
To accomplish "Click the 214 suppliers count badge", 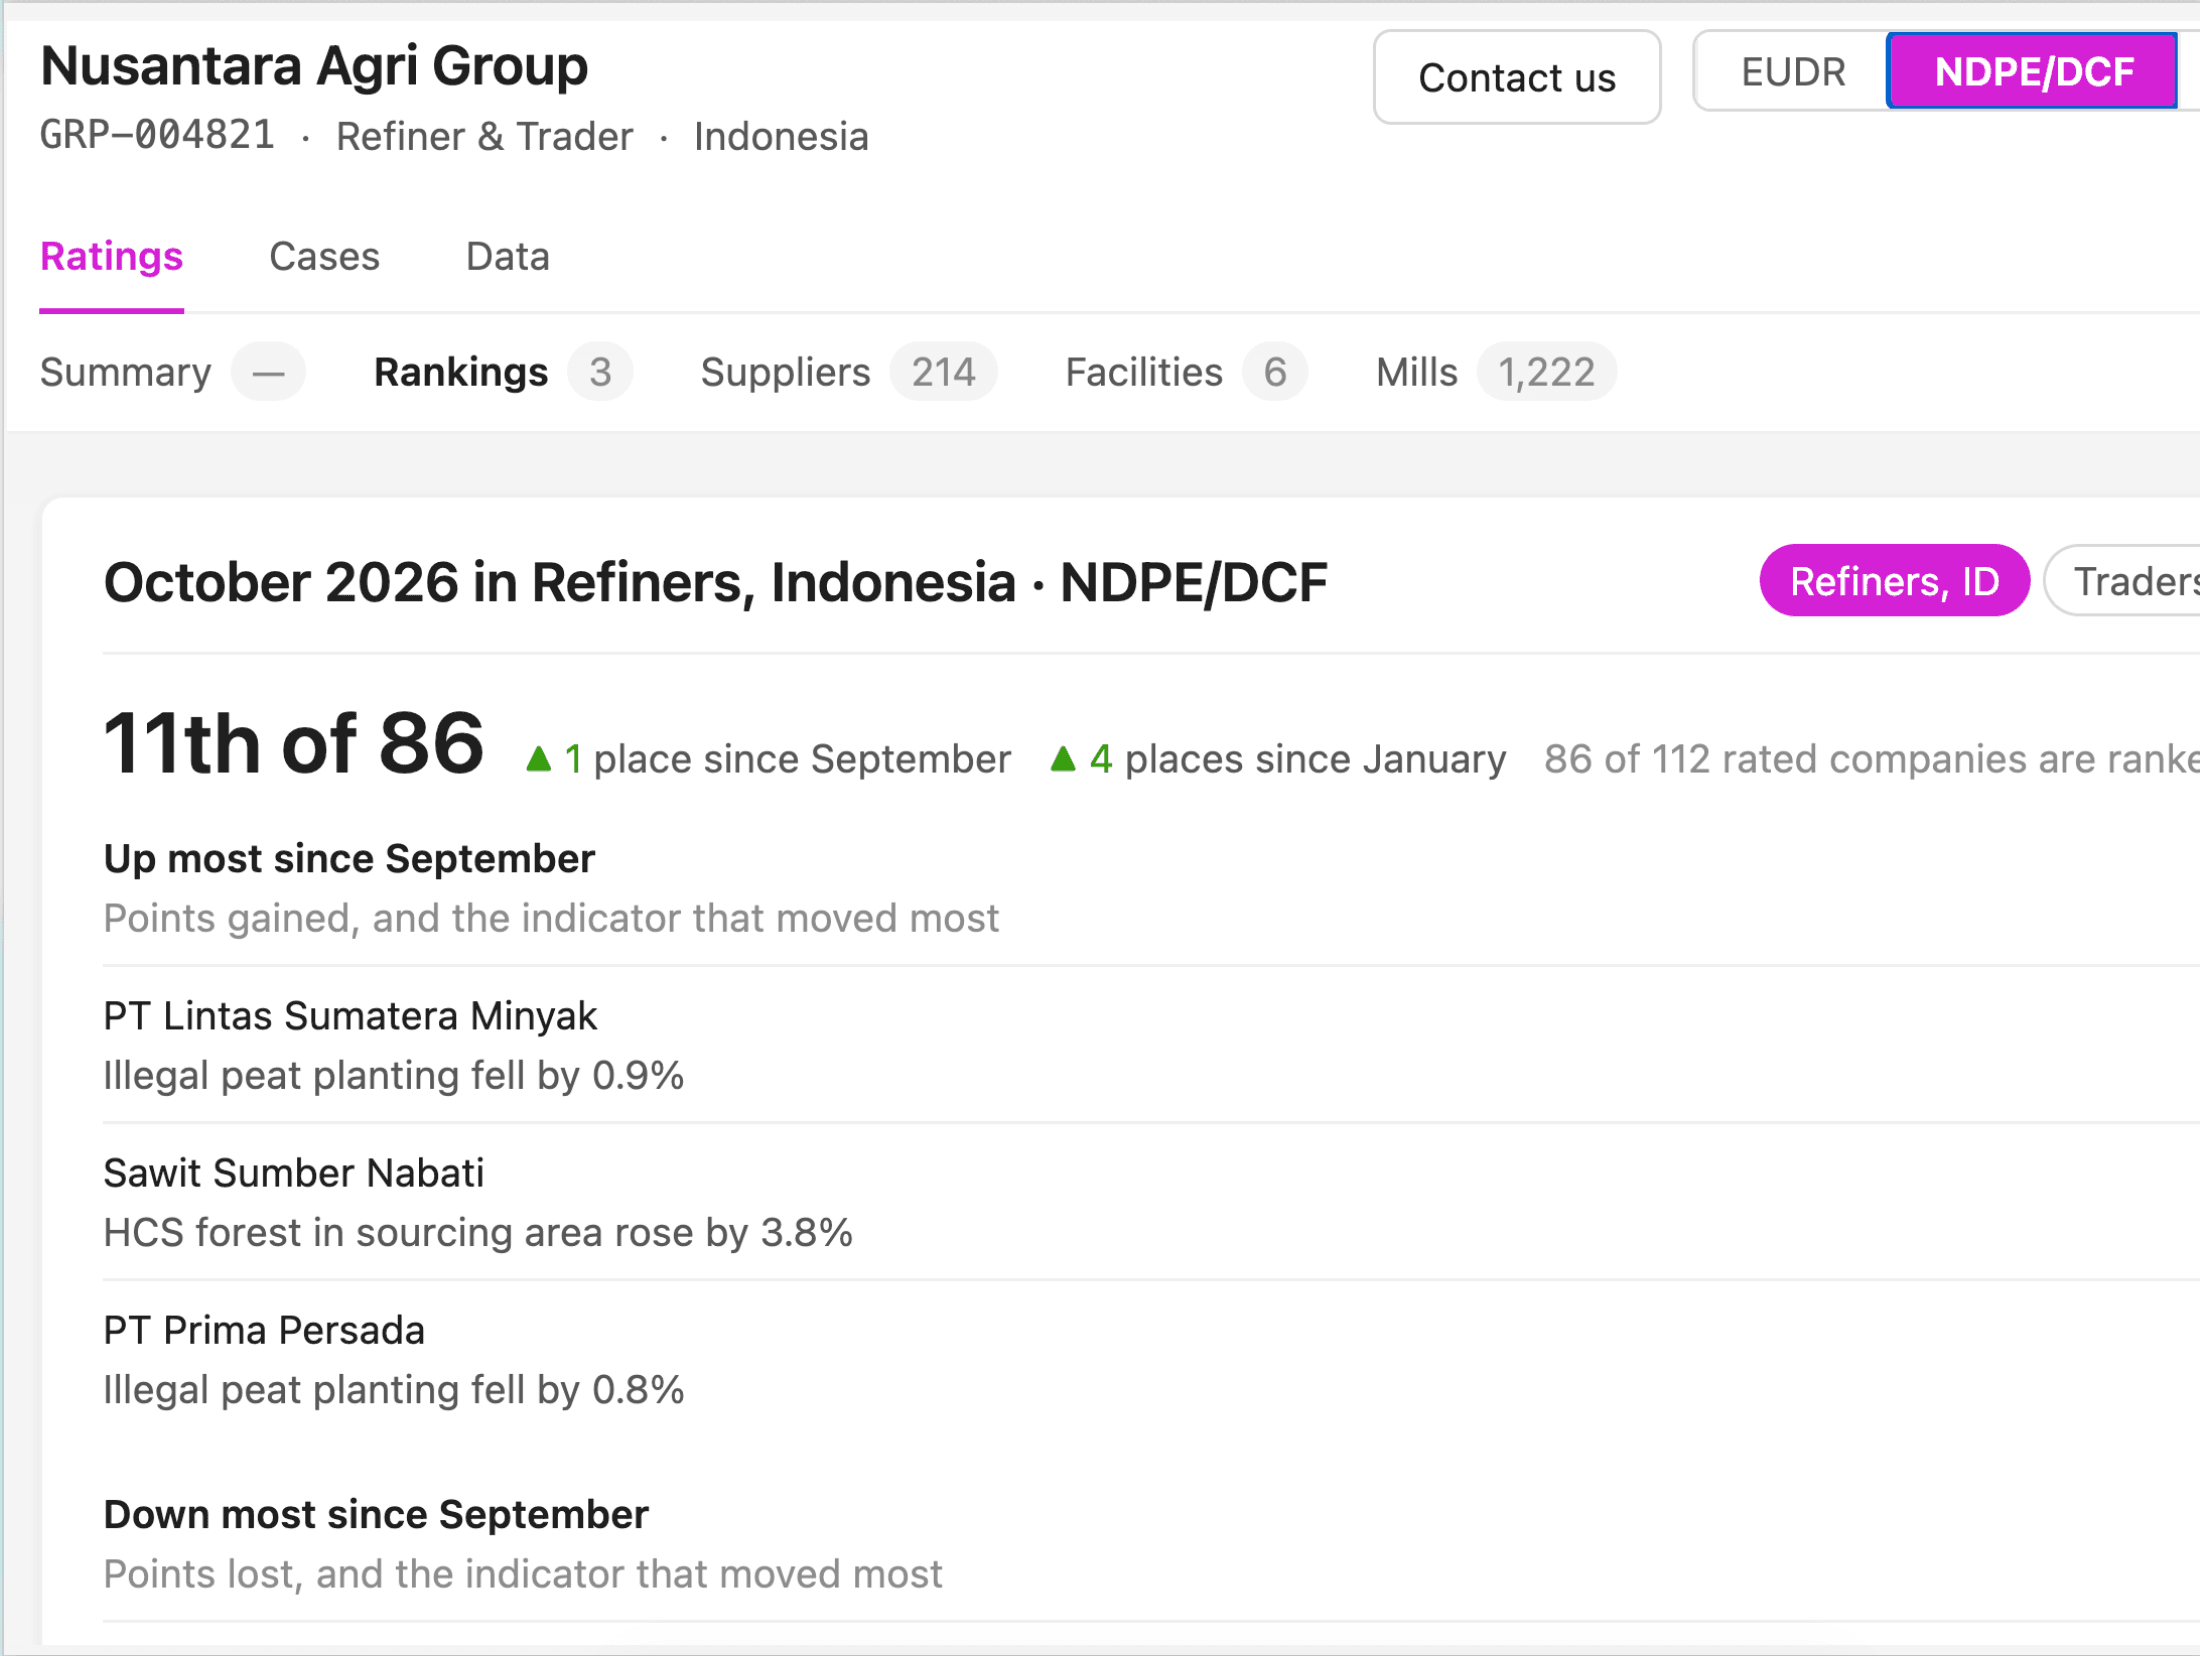I will tap(943, 373).
